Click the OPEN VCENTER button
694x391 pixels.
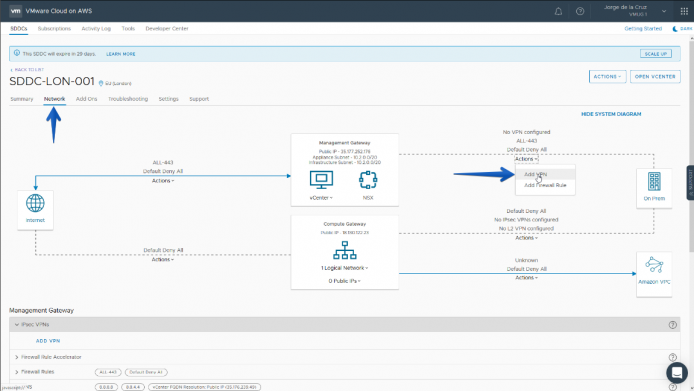click(x=655, y=77)
